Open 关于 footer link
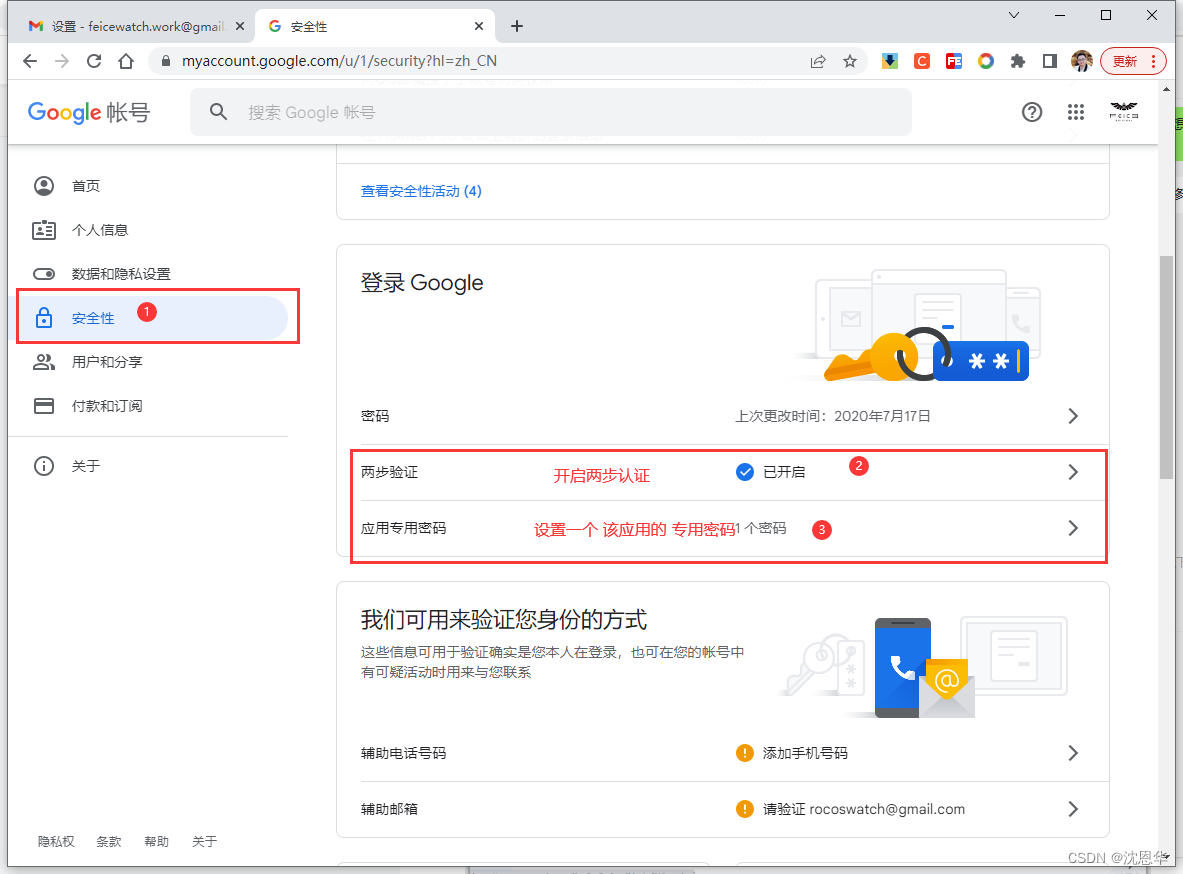 click(x=204, y=841)
